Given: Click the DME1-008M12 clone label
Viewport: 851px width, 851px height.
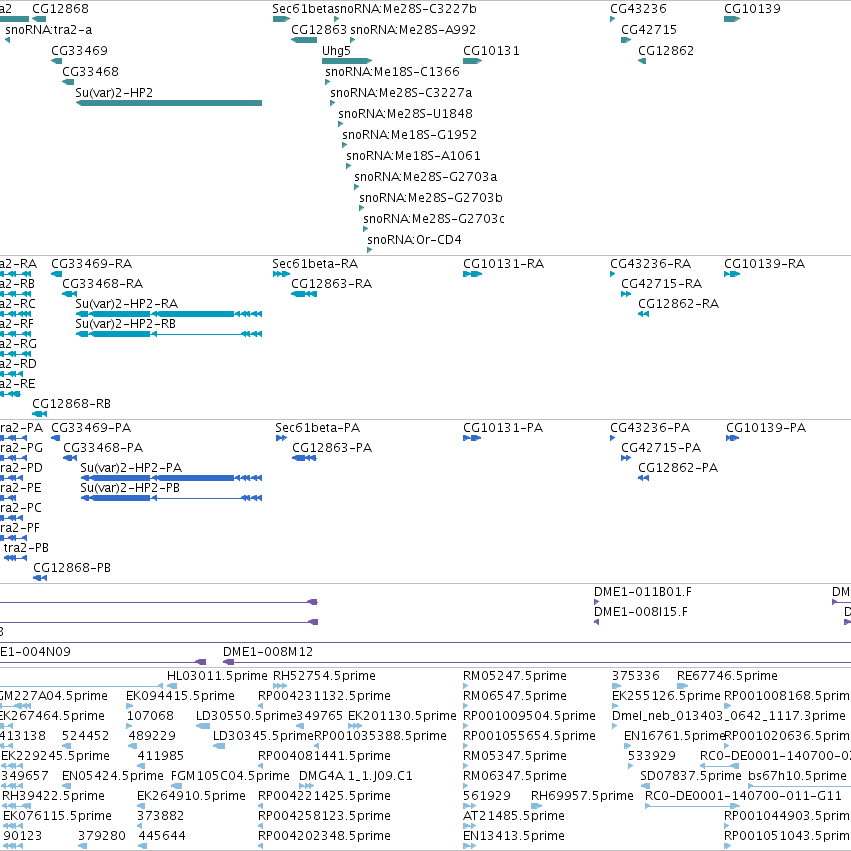Looking at the screenshot, I should click(268, 652).
